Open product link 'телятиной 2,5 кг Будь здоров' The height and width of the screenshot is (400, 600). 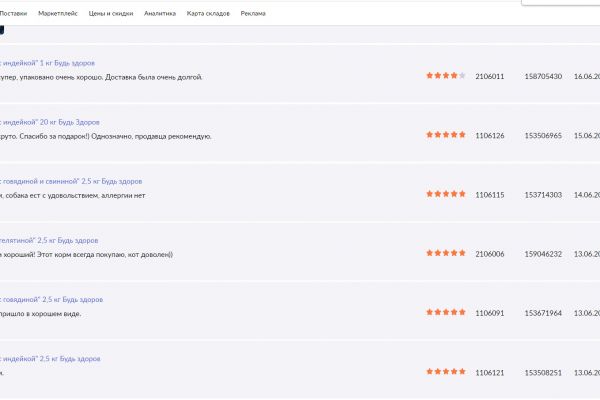tap(49, 240)
